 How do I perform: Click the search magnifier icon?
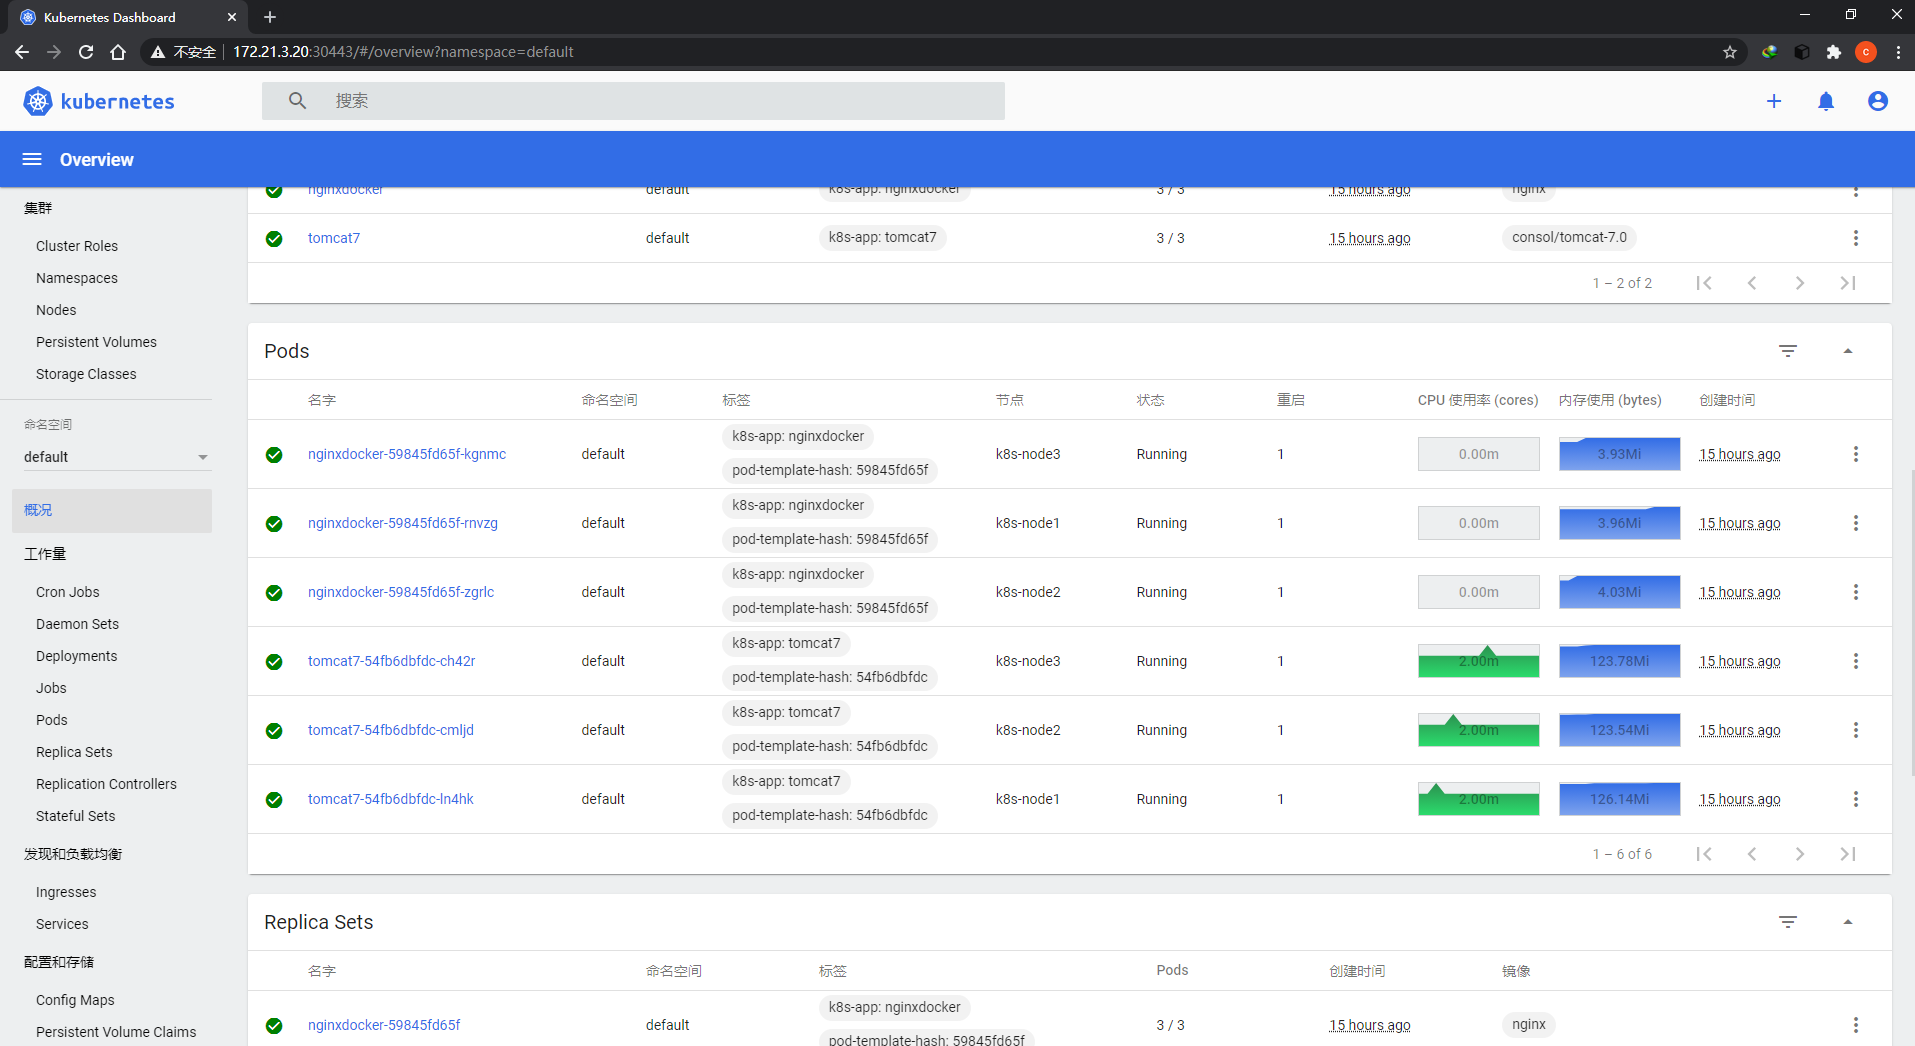tap(297, 101)
